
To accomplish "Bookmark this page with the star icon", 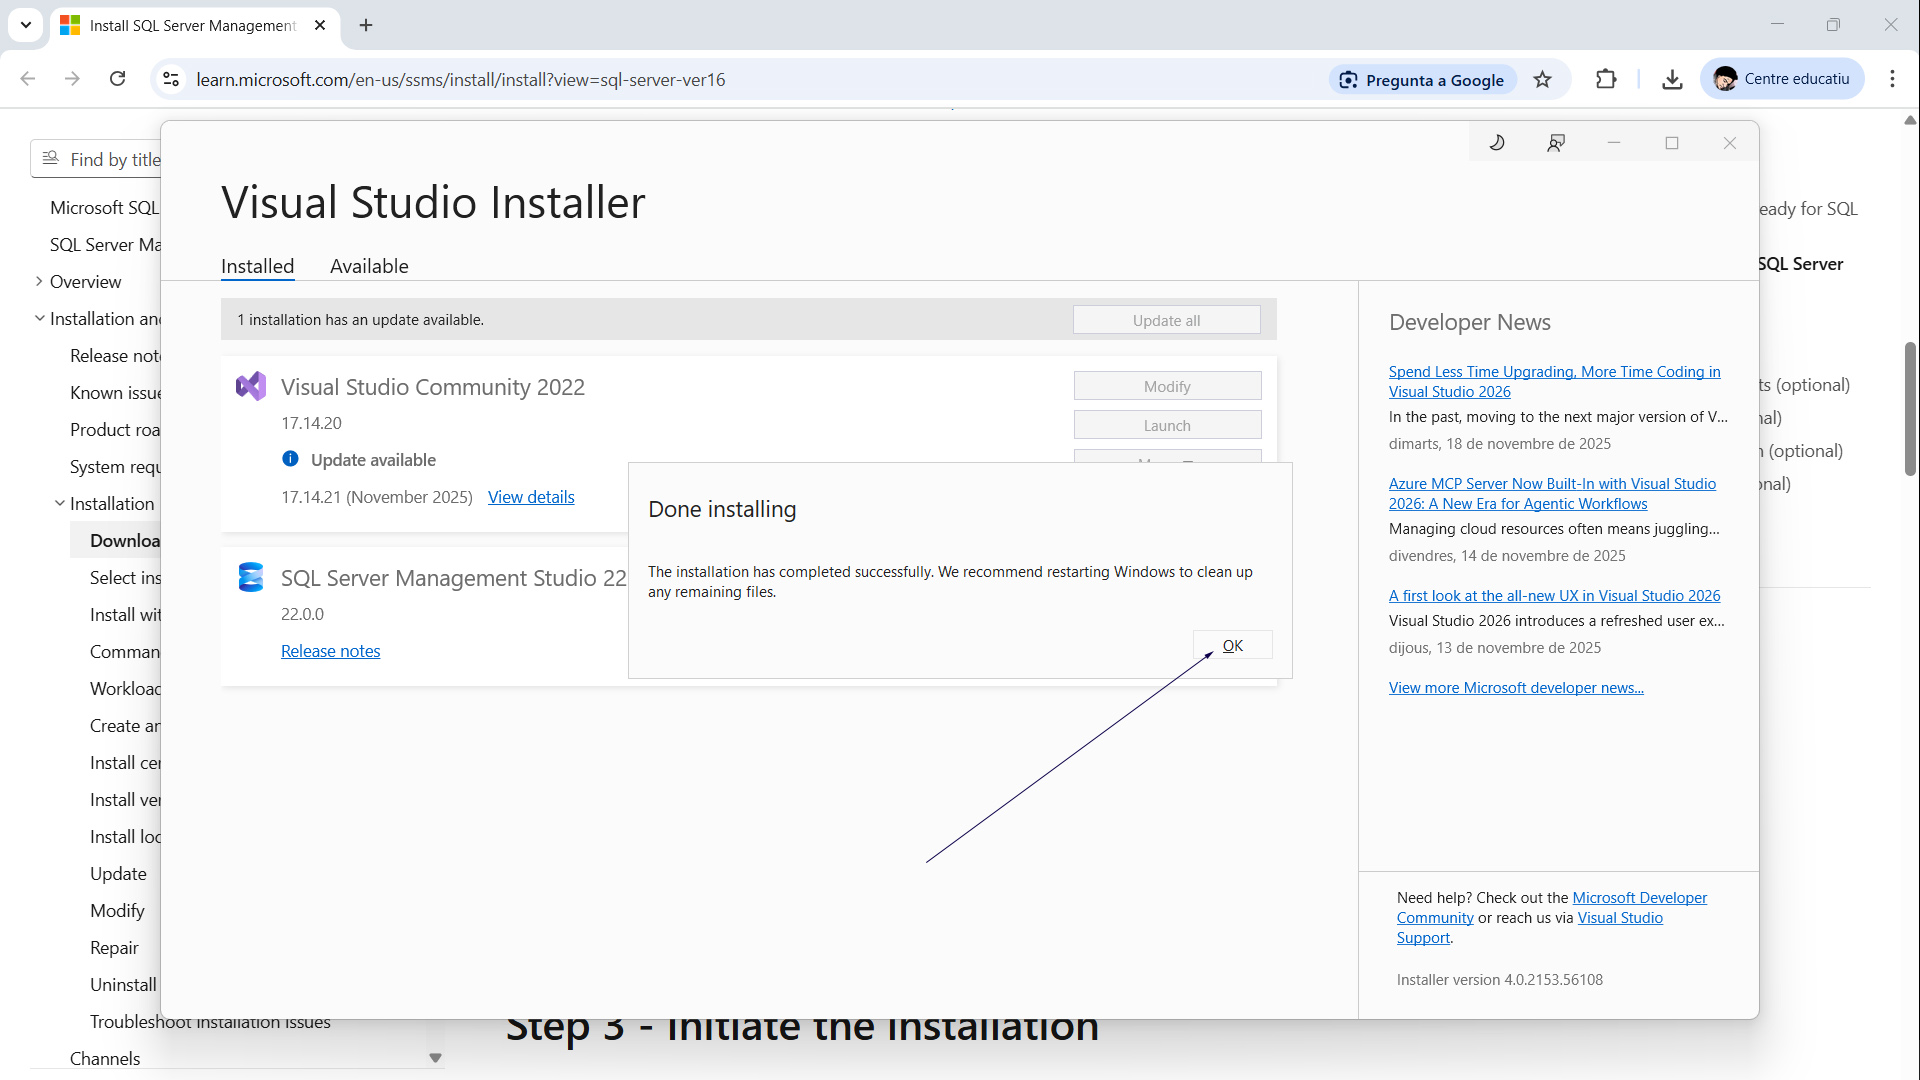I will pos(1543,80).
